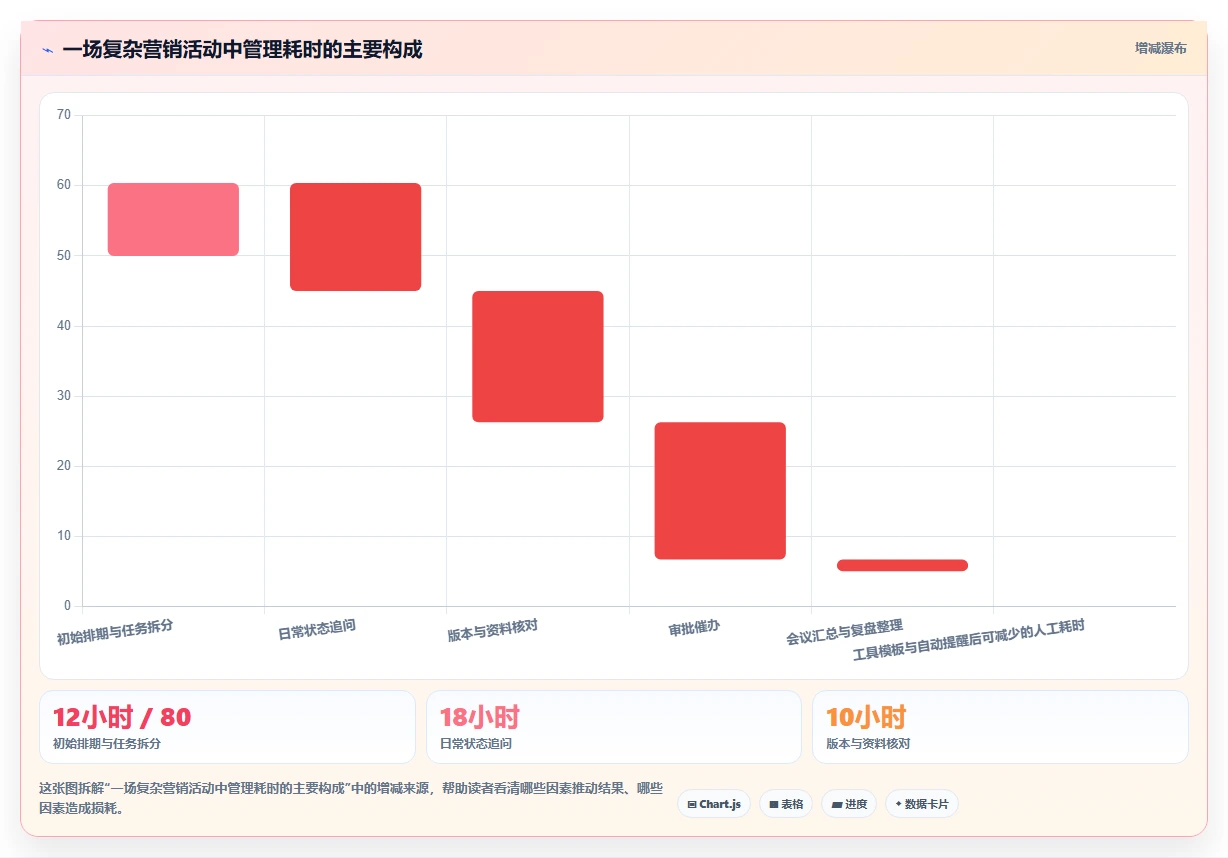Click the pink 初始排期与任务拆分 bar
This screenshot has height=858, width=1228.
(173, 219)
